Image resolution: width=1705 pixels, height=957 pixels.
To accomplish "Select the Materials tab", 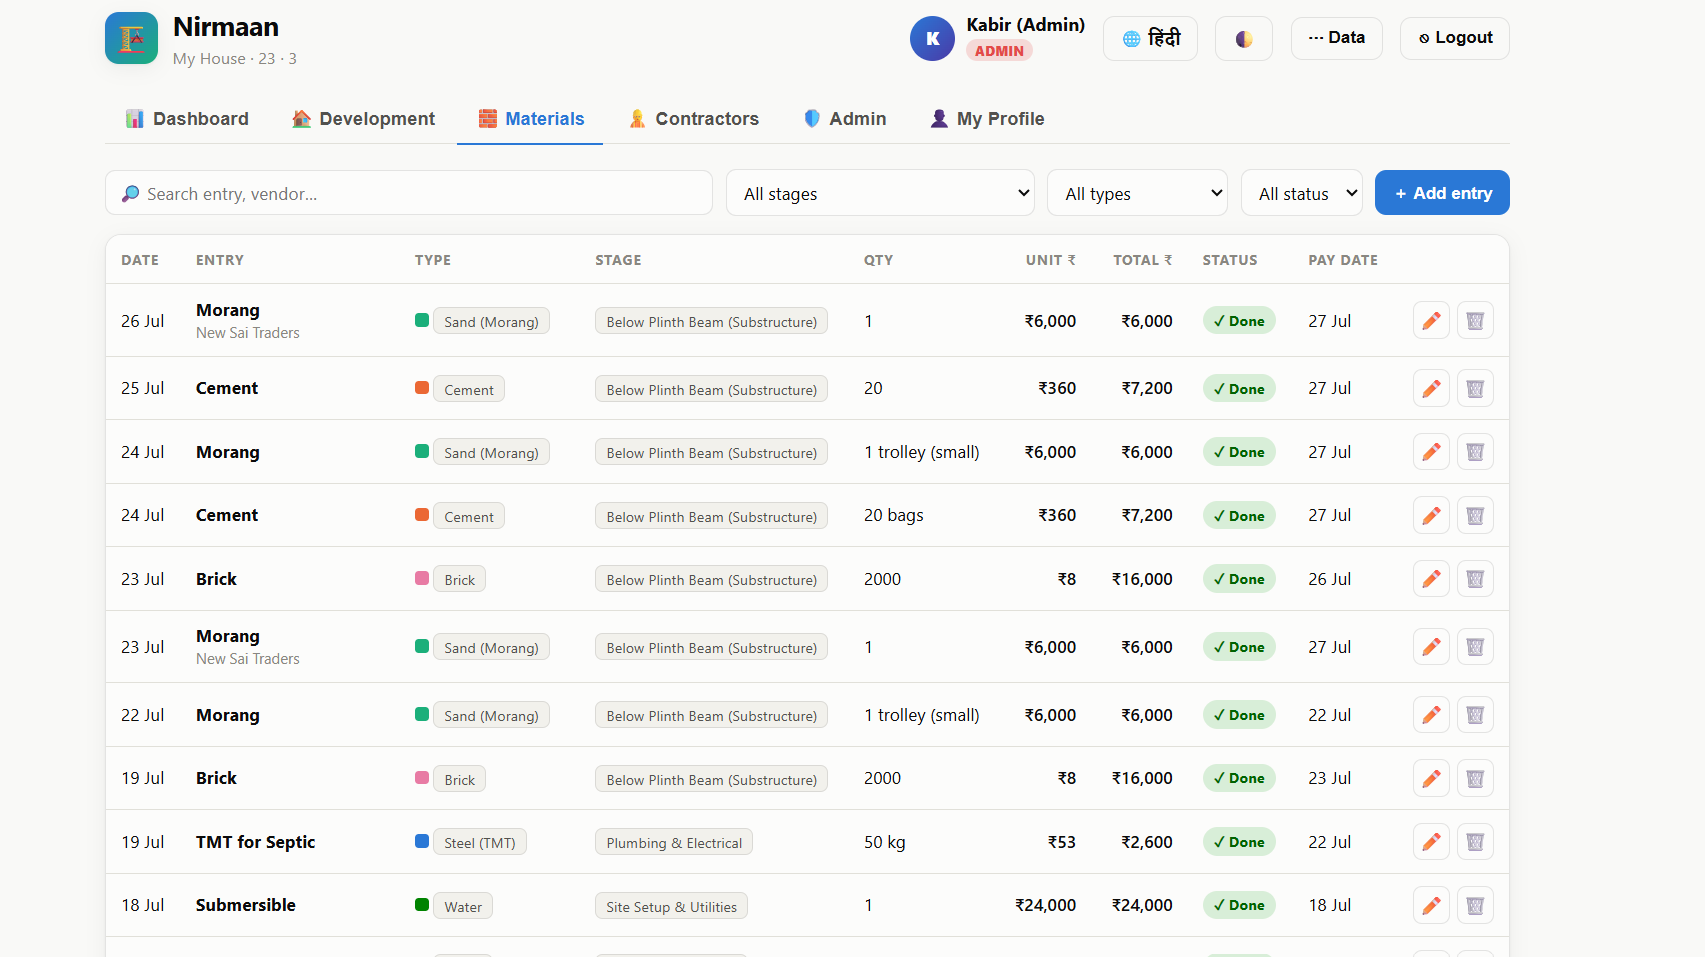I will tap(530, 119).
